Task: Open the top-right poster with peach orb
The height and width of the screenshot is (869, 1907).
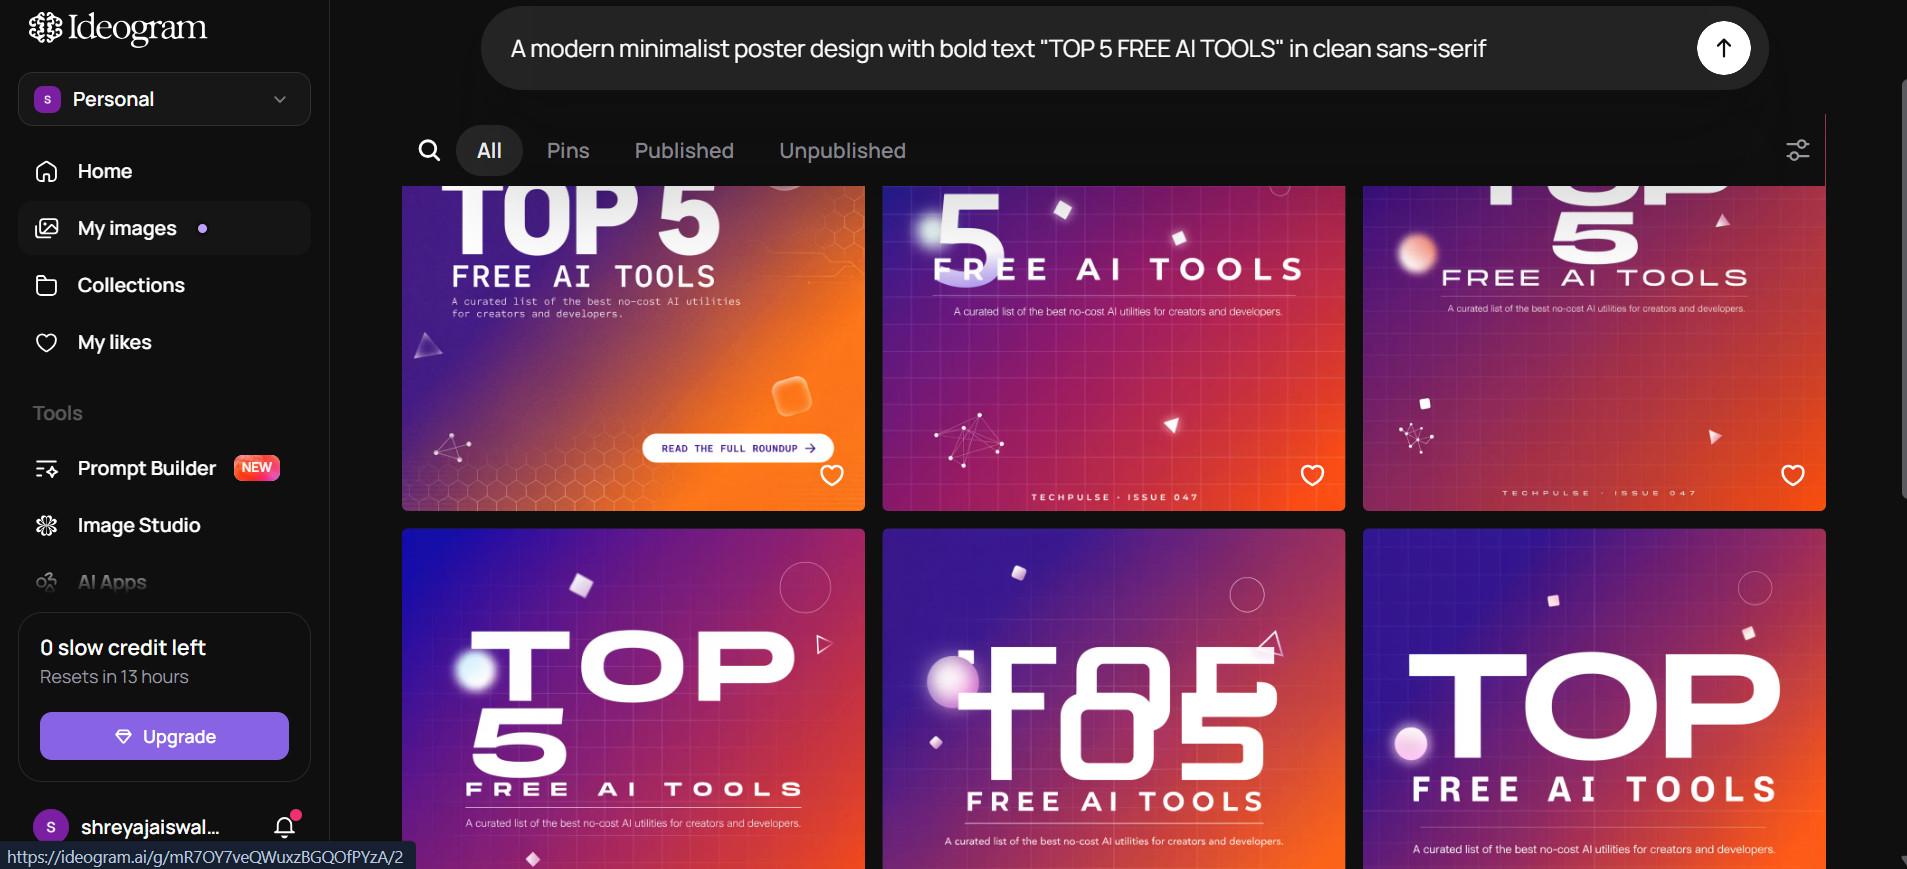Action: [x=1594, y=348]
